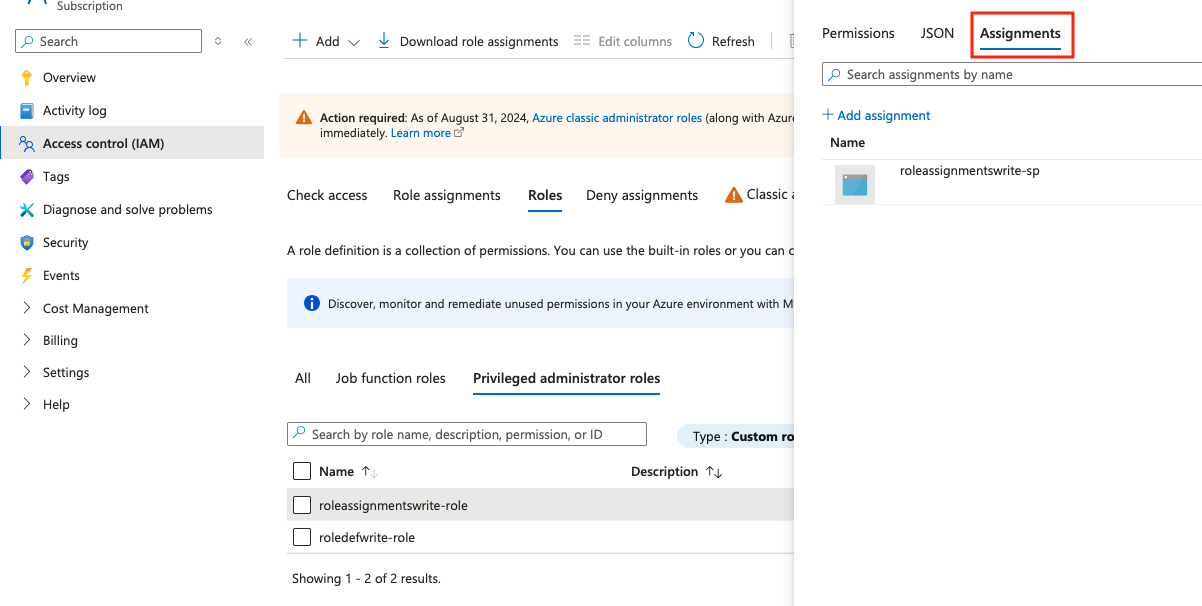
Task: Click the up/down arrows icon beside sidebar search
Action: point(219,41)
